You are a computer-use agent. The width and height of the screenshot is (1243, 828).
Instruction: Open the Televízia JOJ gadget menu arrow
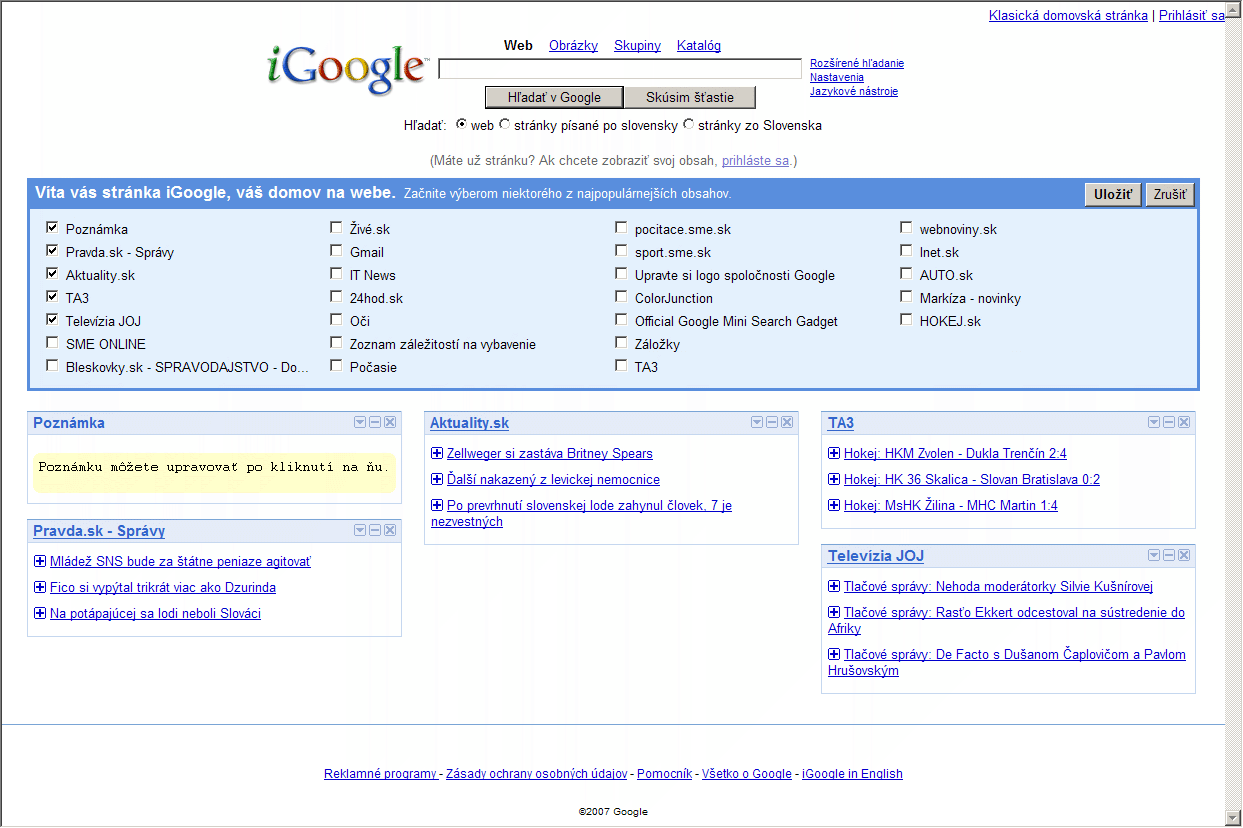tap(1154, 555)
